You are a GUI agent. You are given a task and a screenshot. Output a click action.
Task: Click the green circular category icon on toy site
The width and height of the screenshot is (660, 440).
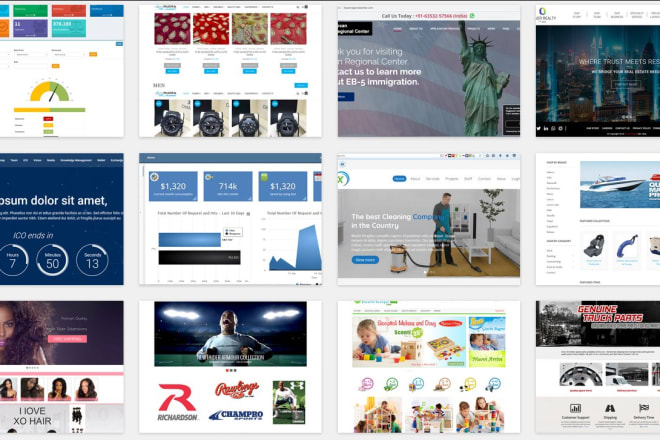[x=391, y=384]
